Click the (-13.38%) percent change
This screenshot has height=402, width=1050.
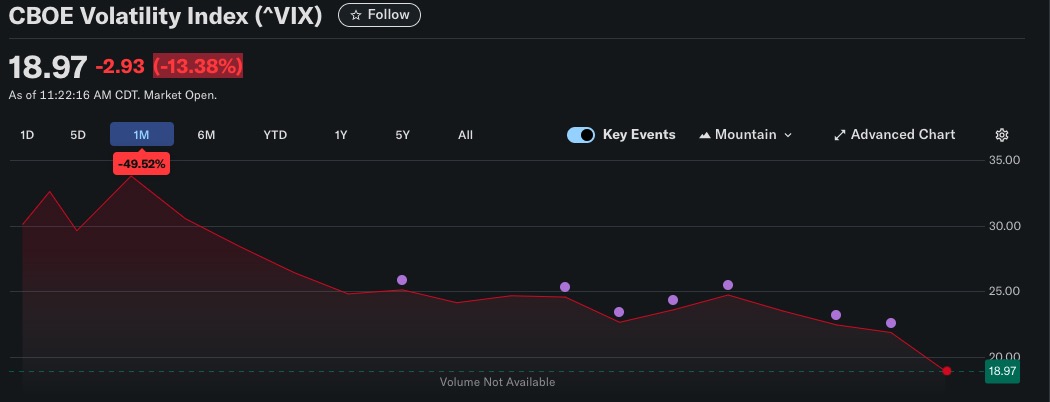coord(198,66)
